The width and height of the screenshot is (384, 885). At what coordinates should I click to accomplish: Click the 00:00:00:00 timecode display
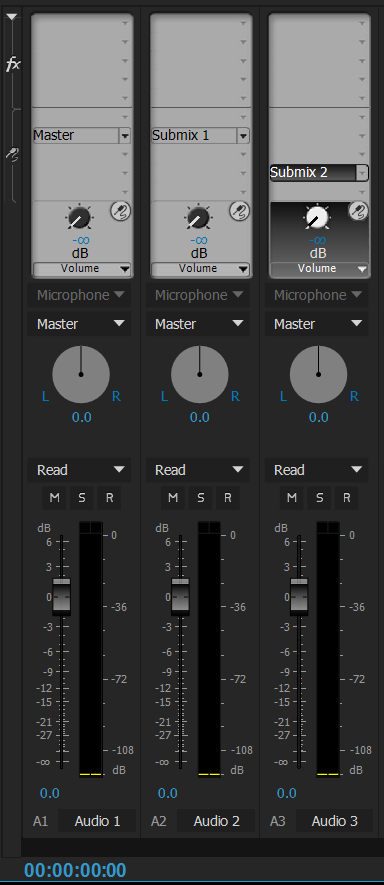[75, 870]
